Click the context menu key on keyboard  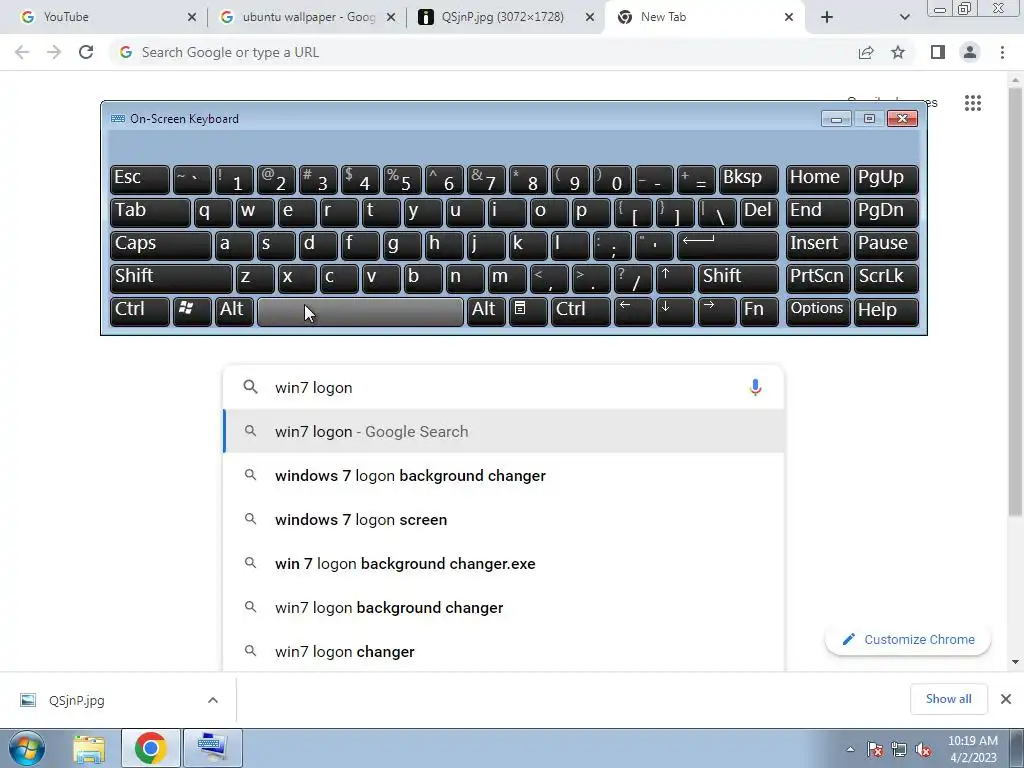(x=528, y=311)
